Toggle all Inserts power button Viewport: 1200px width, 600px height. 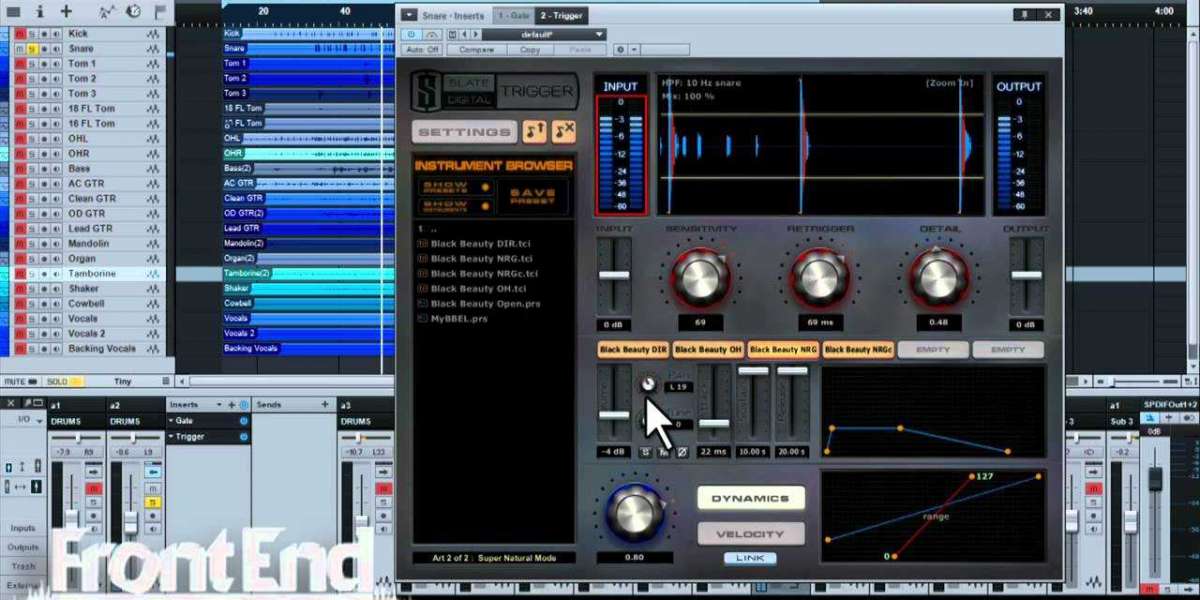point(243,405)
